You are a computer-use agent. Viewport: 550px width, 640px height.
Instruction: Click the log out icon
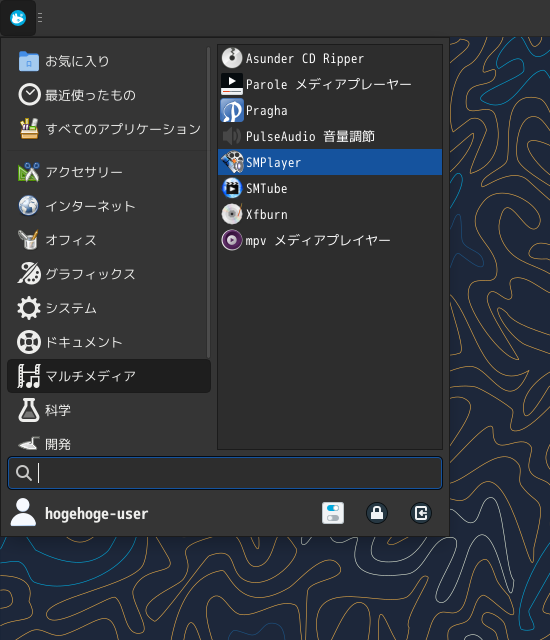point(421,513)
